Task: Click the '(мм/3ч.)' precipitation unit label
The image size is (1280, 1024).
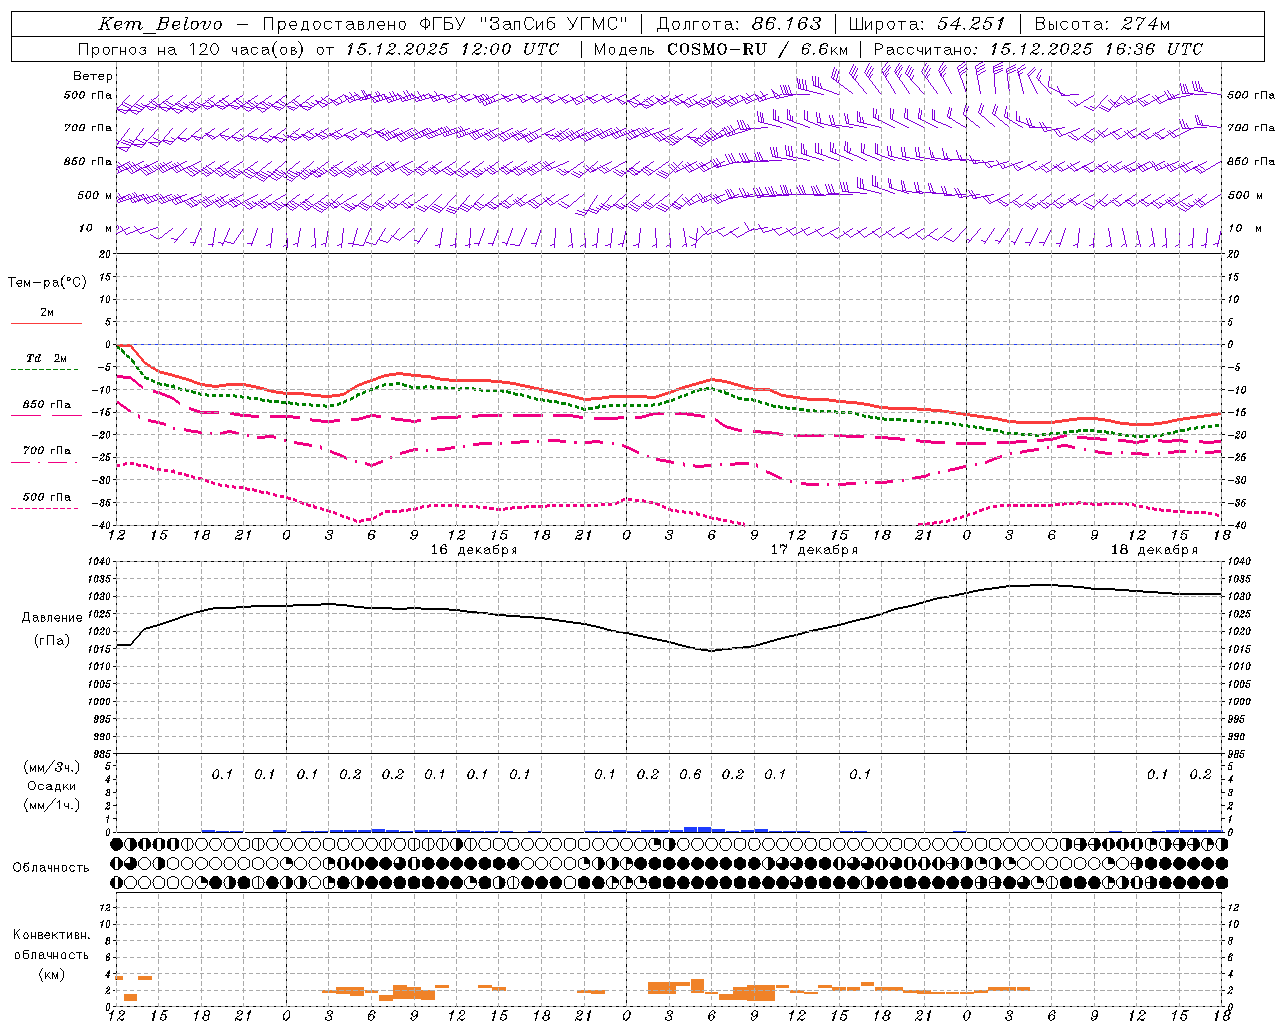Action: (52, 767)
